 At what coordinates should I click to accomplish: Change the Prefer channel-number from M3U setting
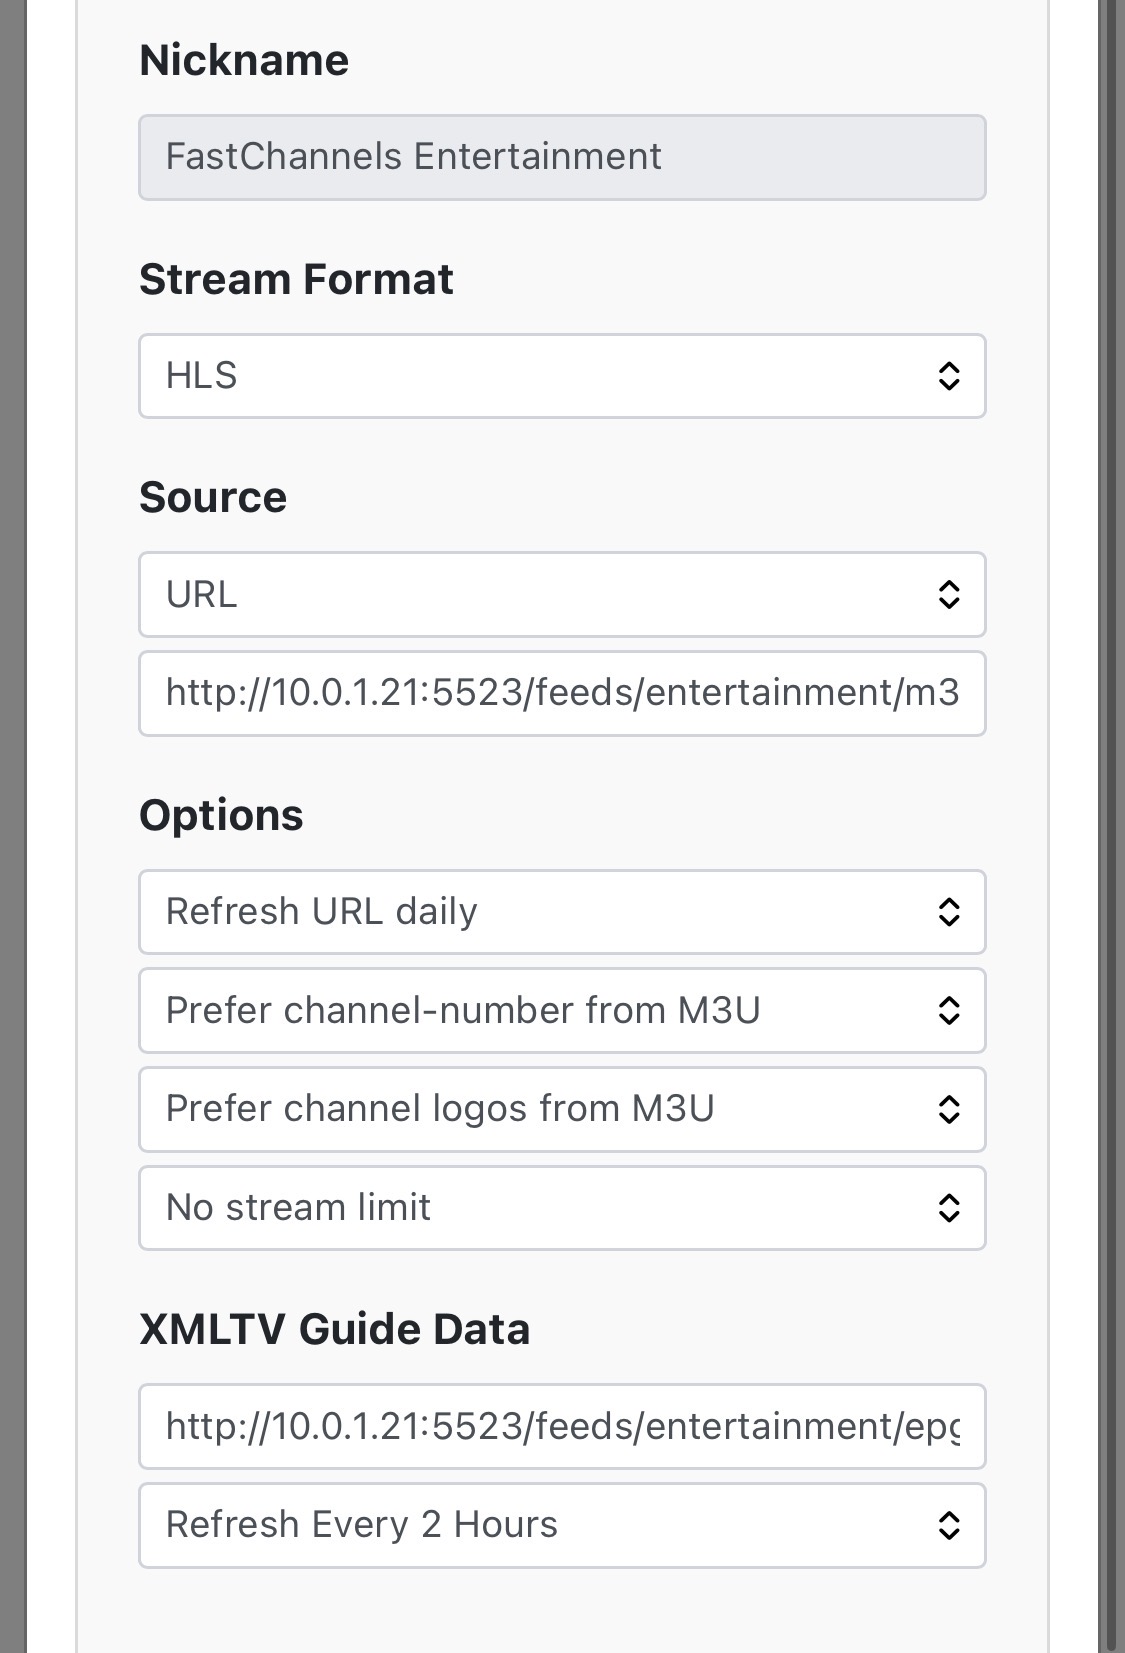(540, 1010)
